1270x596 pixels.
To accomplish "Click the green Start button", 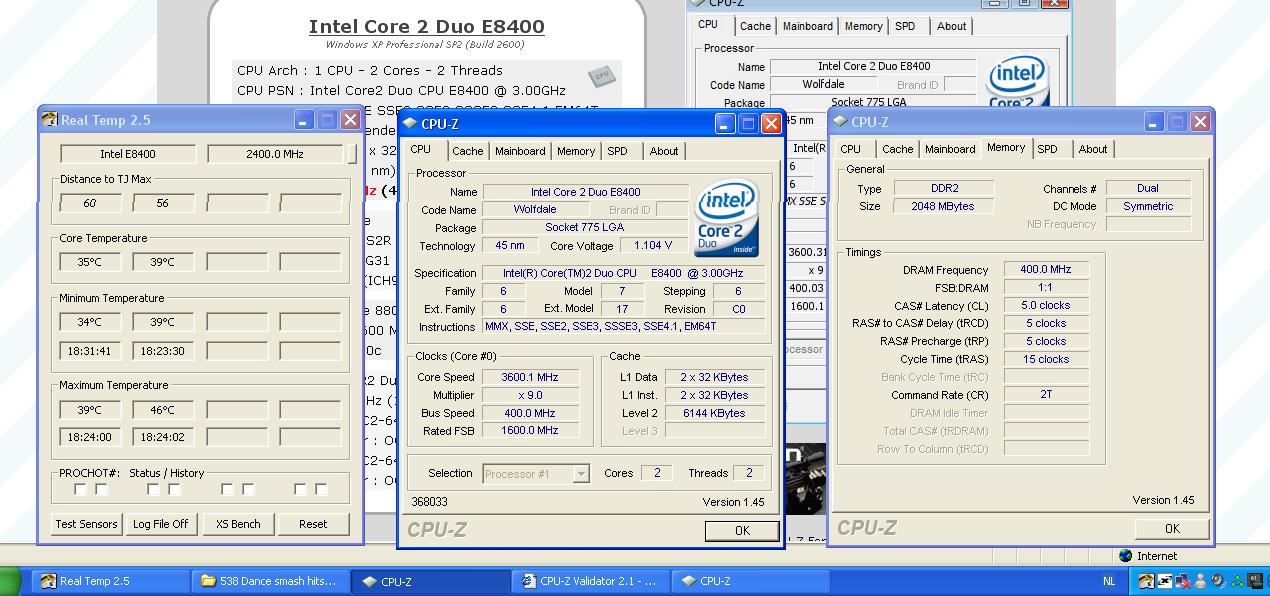I will [x=10, y=581].
